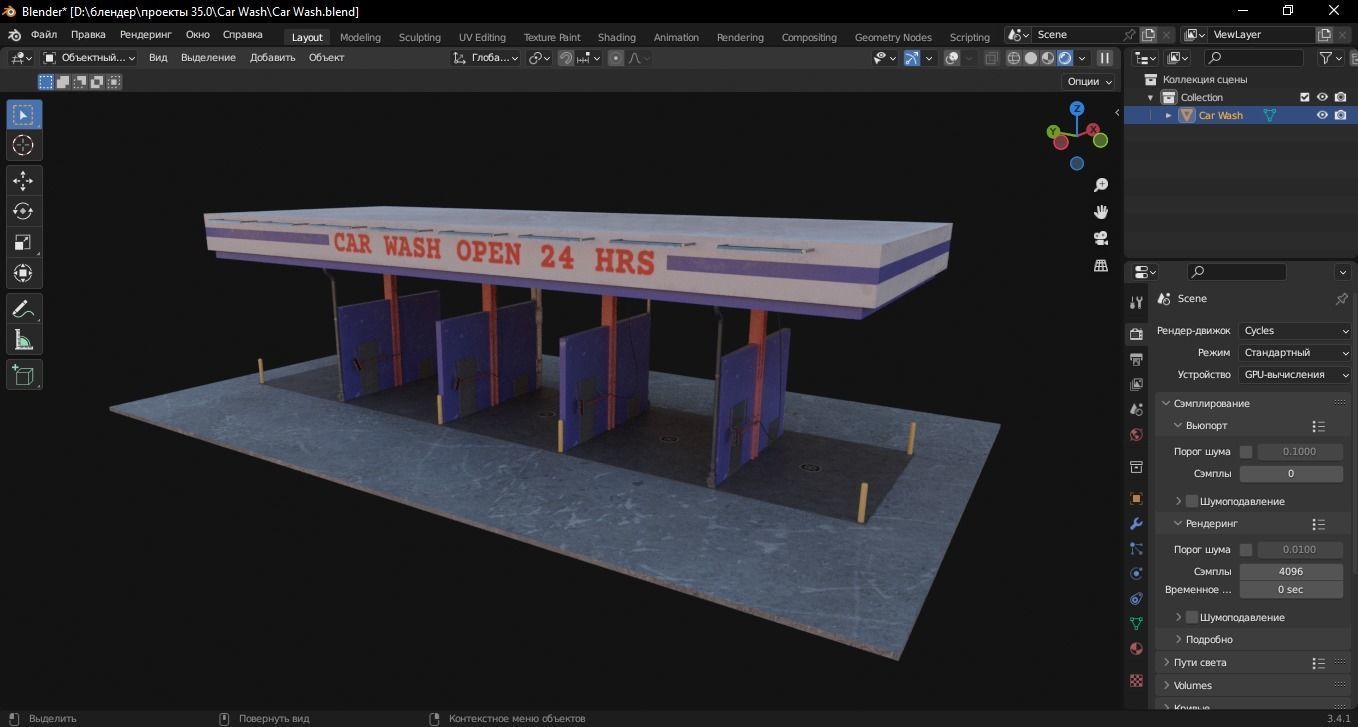Open the View Layer properties tab

coord(1136,384)
